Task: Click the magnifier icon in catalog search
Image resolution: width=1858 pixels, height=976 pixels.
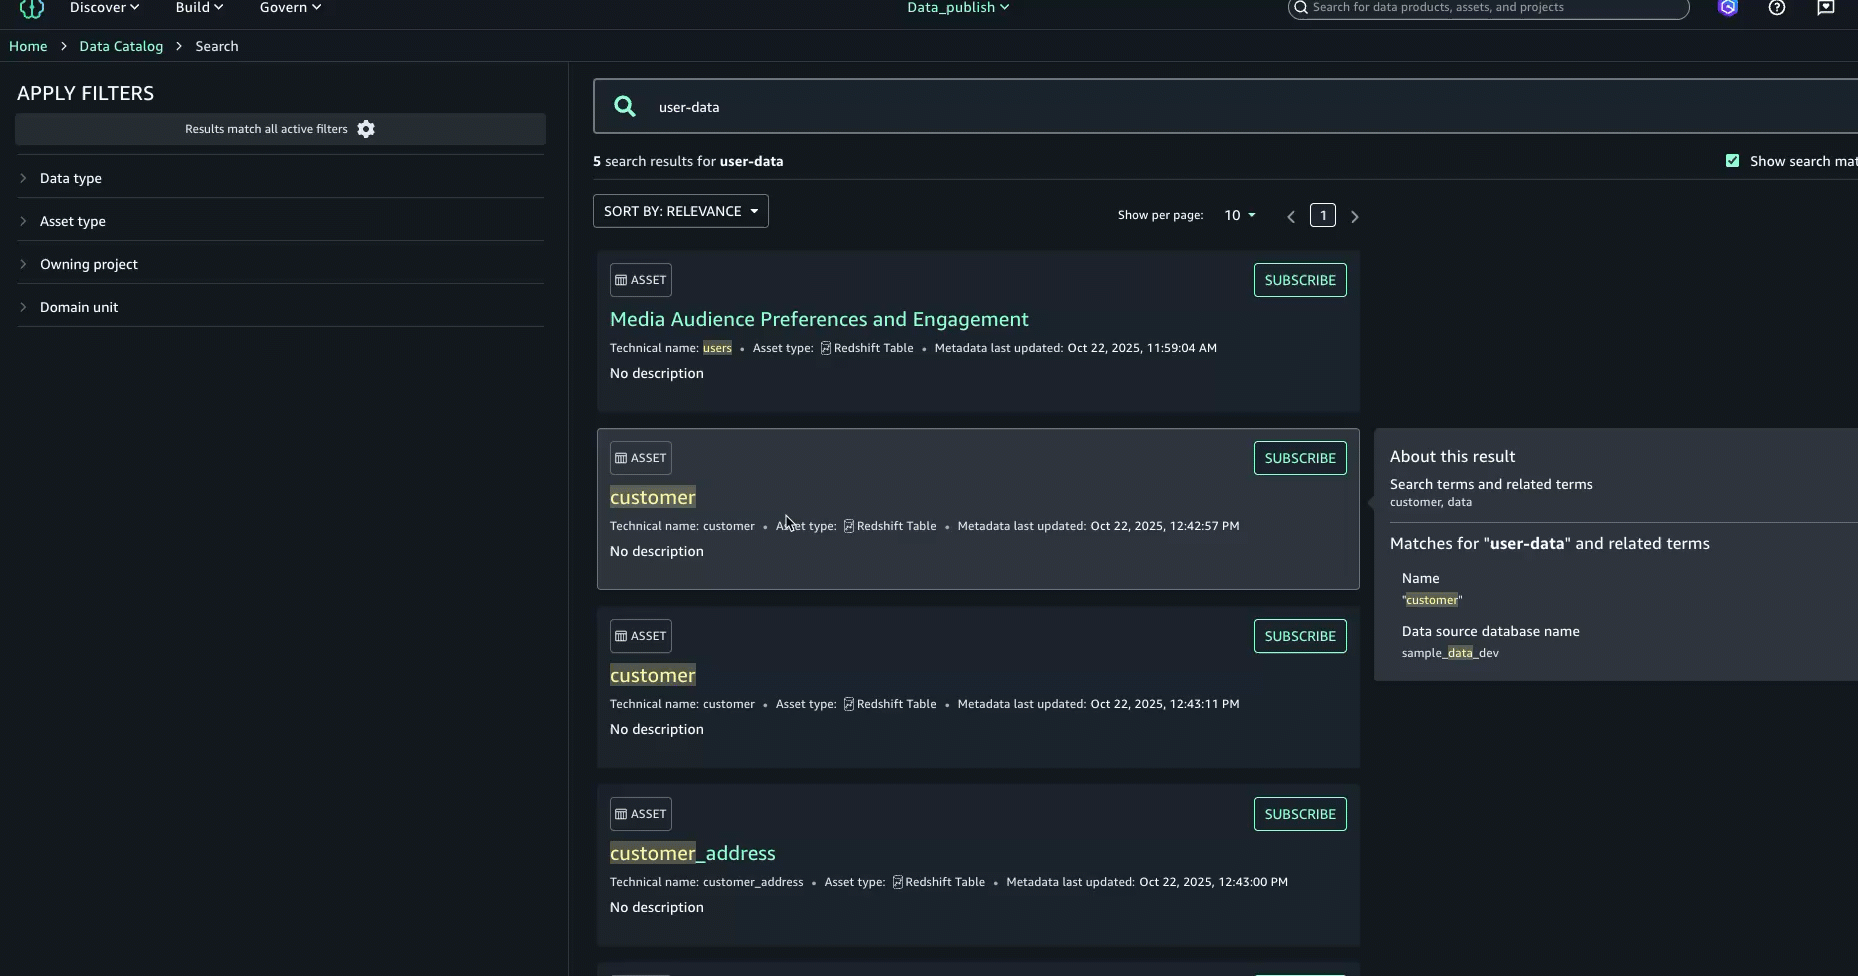Action: [x=625, y=107]
